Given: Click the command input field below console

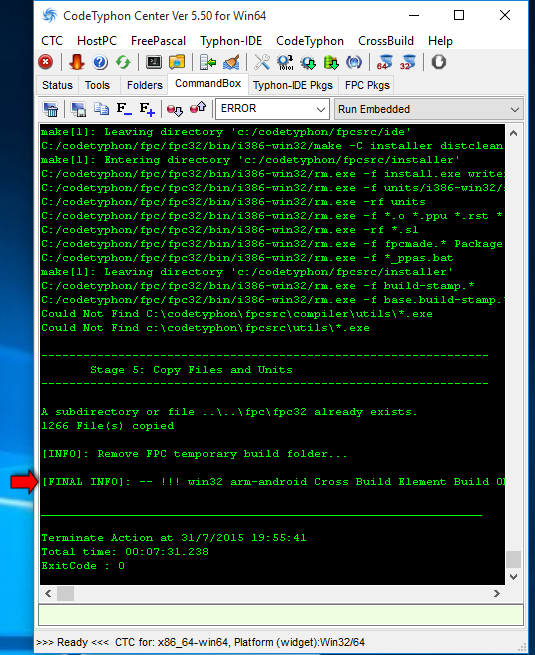Looking at the screenshot, I should [x=281, y=615].
